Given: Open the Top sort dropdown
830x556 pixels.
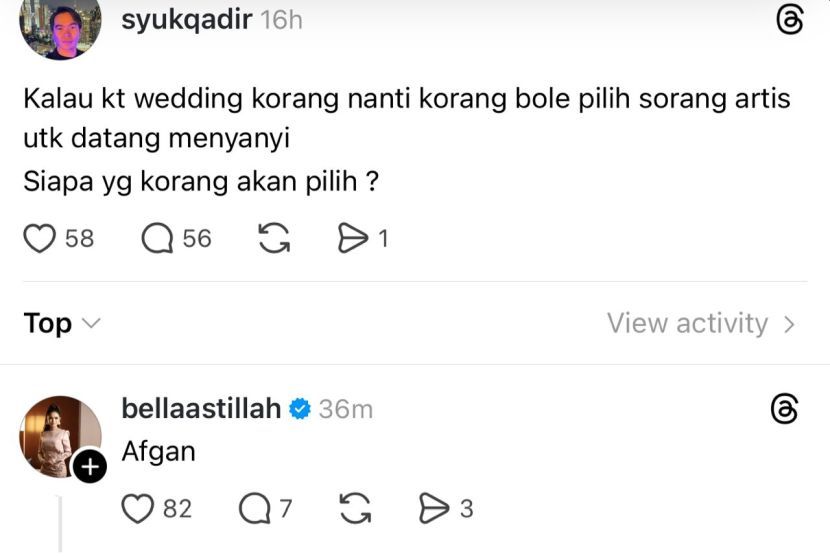Looking at the screenshot, I should [x=62, y=324].
